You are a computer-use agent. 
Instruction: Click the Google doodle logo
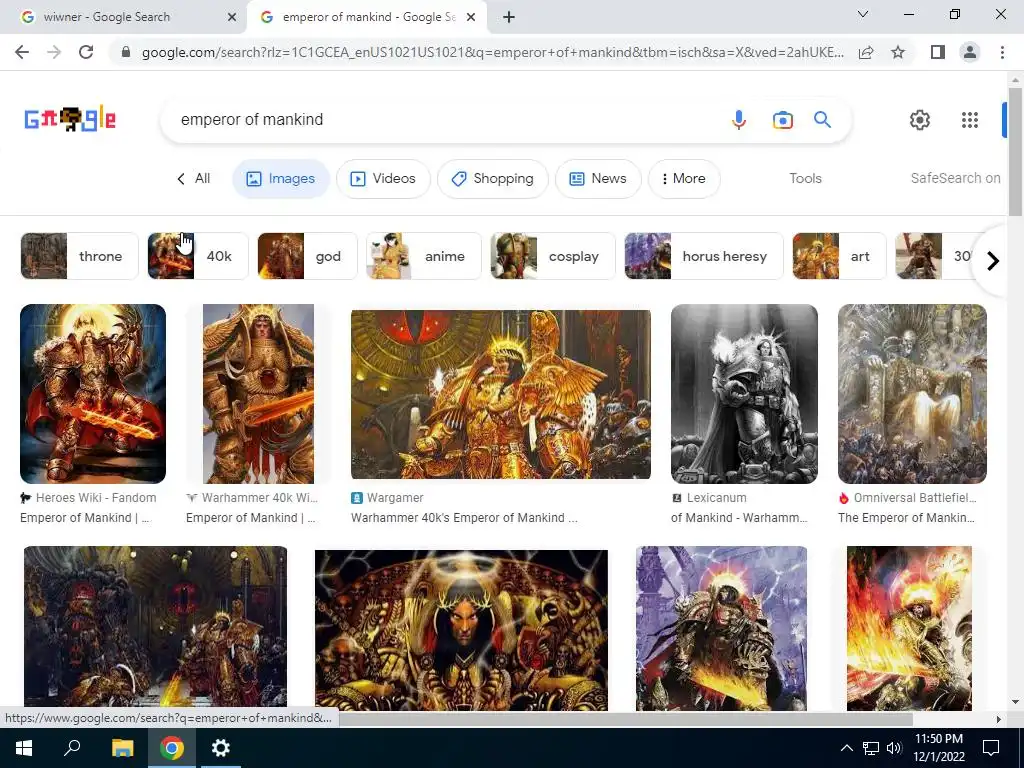[x=70, y=119]
